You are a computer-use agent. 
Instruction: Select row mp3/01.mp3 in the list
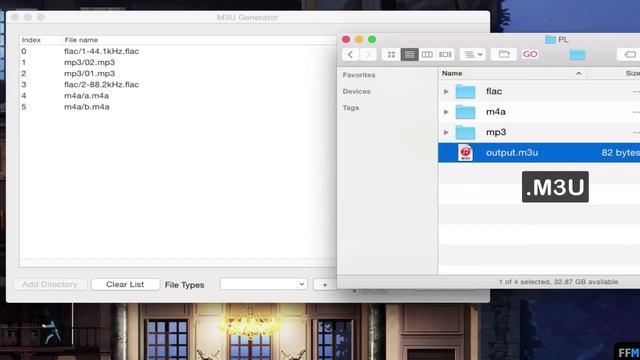click(x=178, y=73)
